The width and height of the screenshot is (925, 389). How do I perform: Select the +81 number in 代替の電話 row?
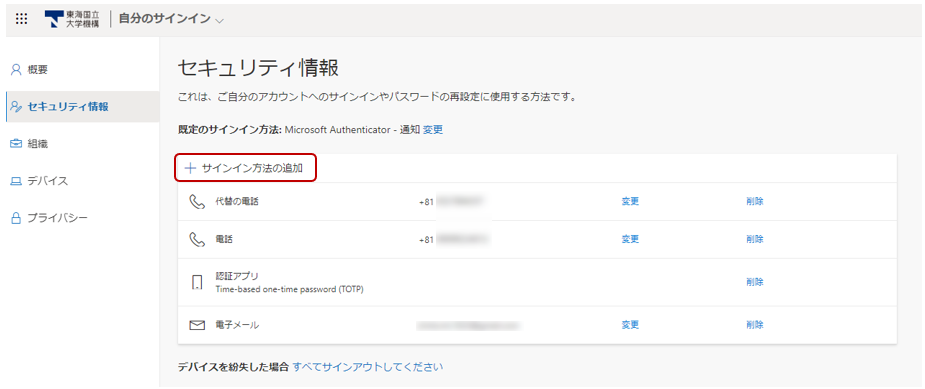451,202
